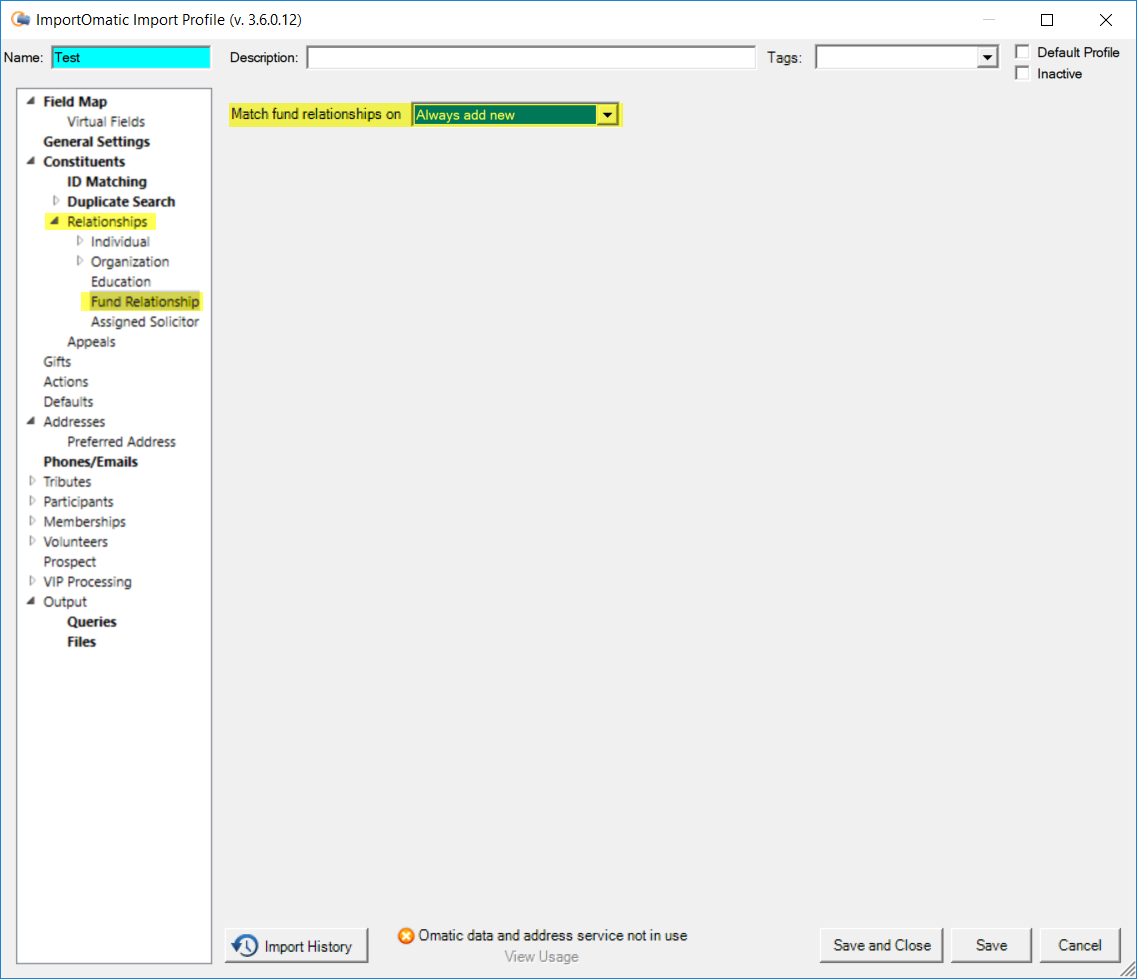1137x979 pixels.
Task: Expand the Duplicate Search node
Action: (56, 201)
